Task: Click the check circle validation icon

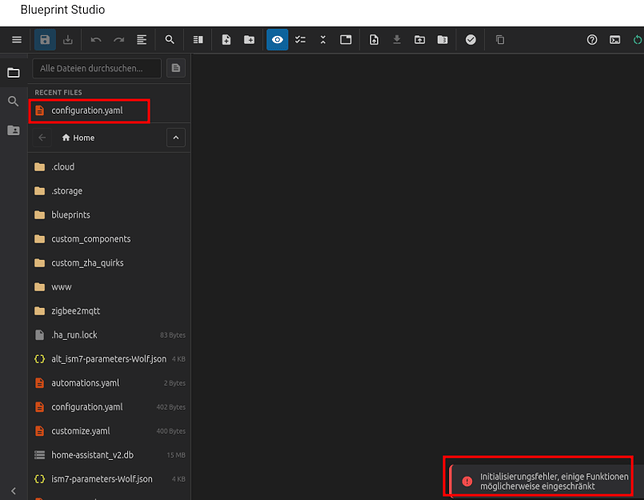Action: [x=471, y=40]
